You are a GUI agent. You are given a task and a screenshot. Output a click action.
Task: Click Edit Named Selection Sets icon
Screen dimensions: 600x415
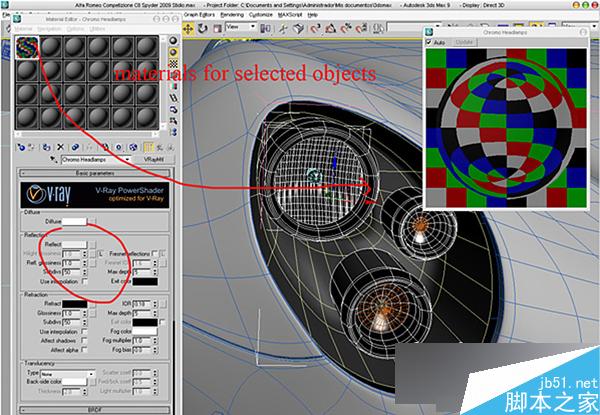point(378,29)
